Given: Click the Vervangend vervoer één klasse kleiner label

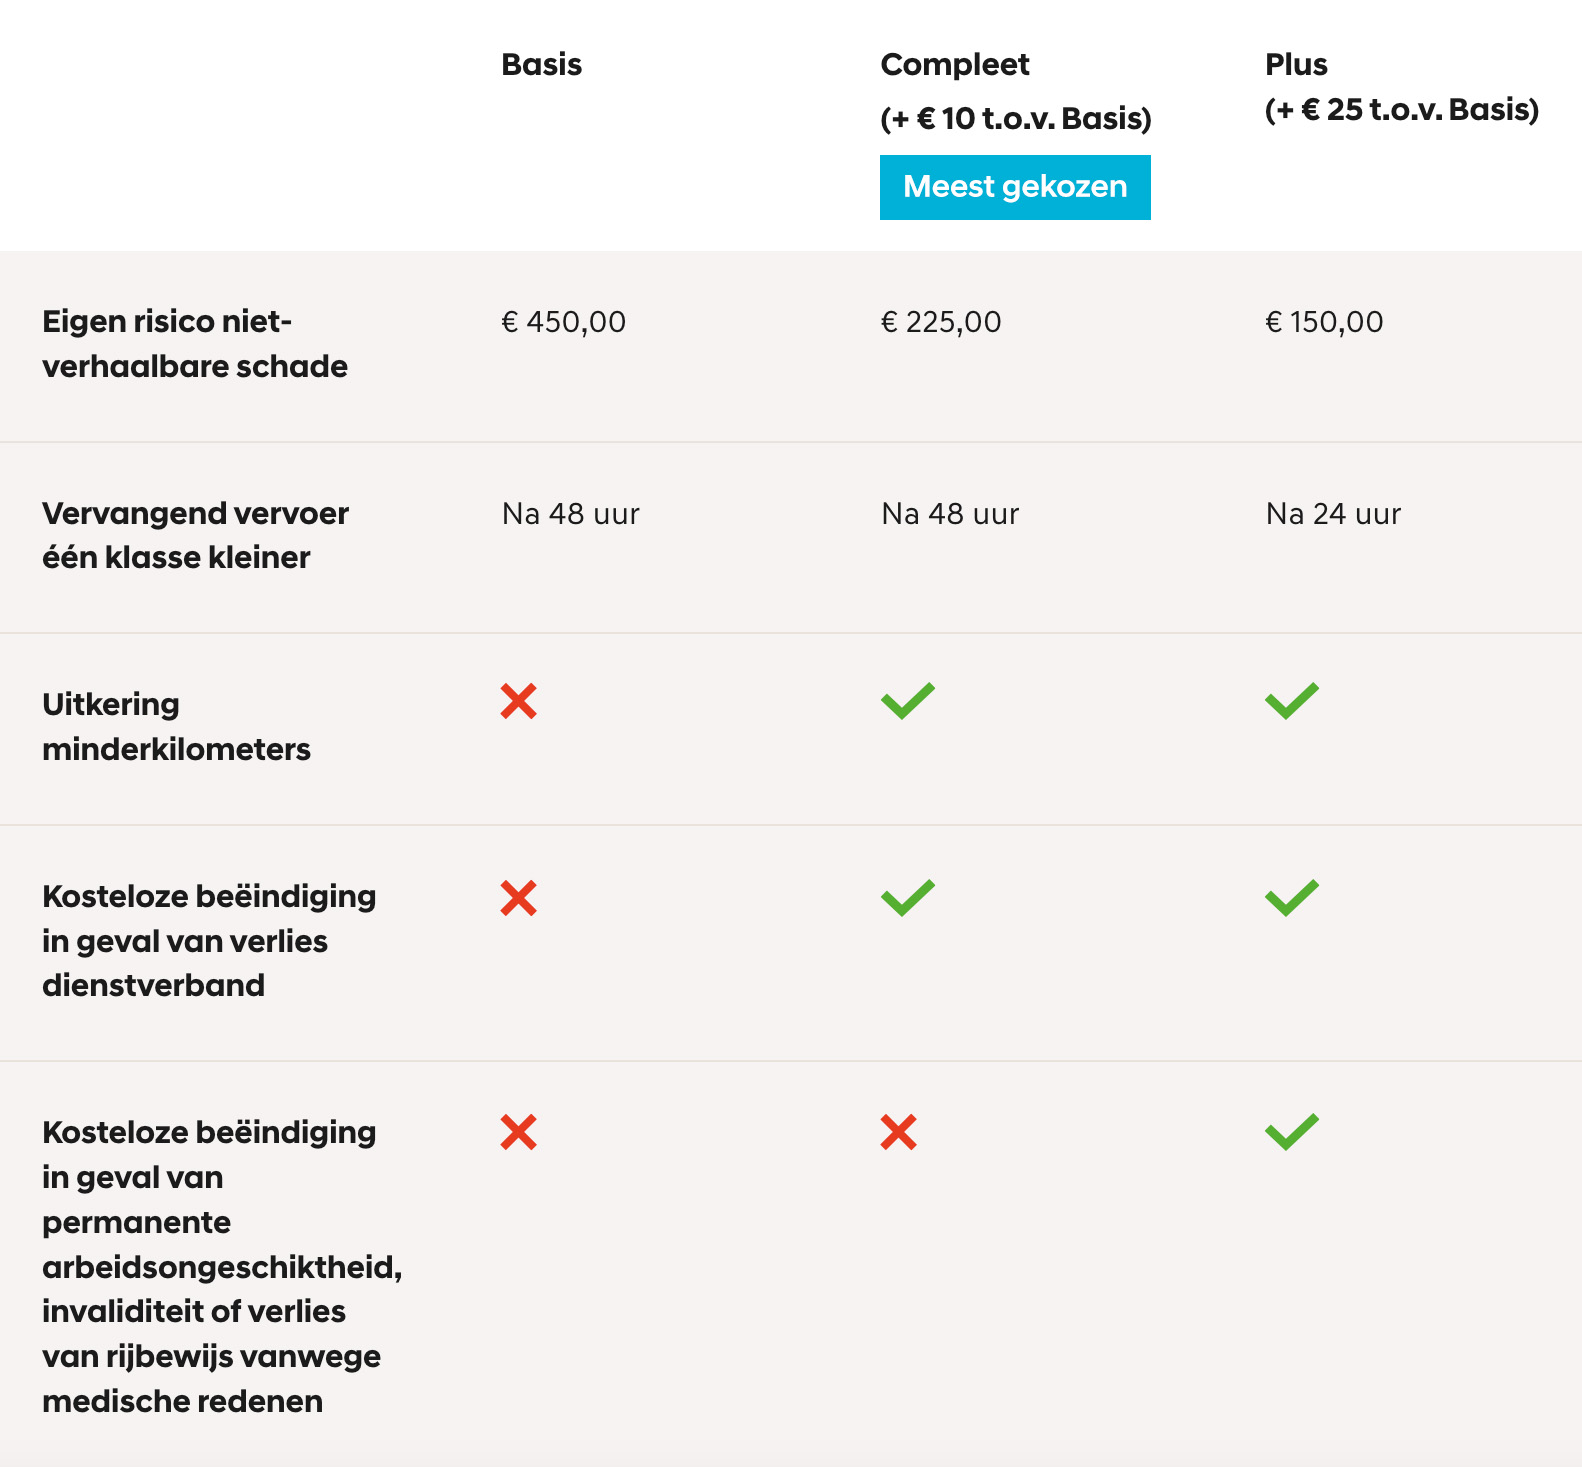Looking at the screenshot, I should click(195, 535).
